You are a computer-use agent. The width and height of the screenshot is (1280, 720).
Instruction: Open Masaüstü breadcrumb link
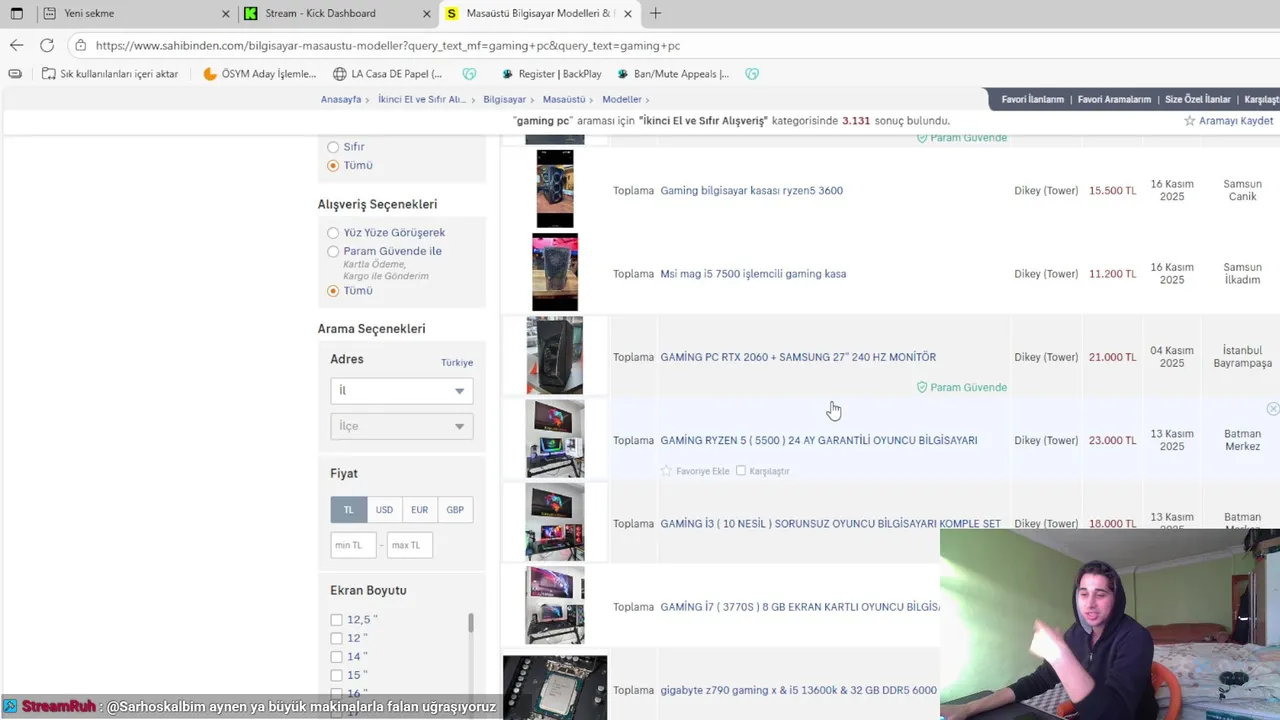click(x=564, y=100)
